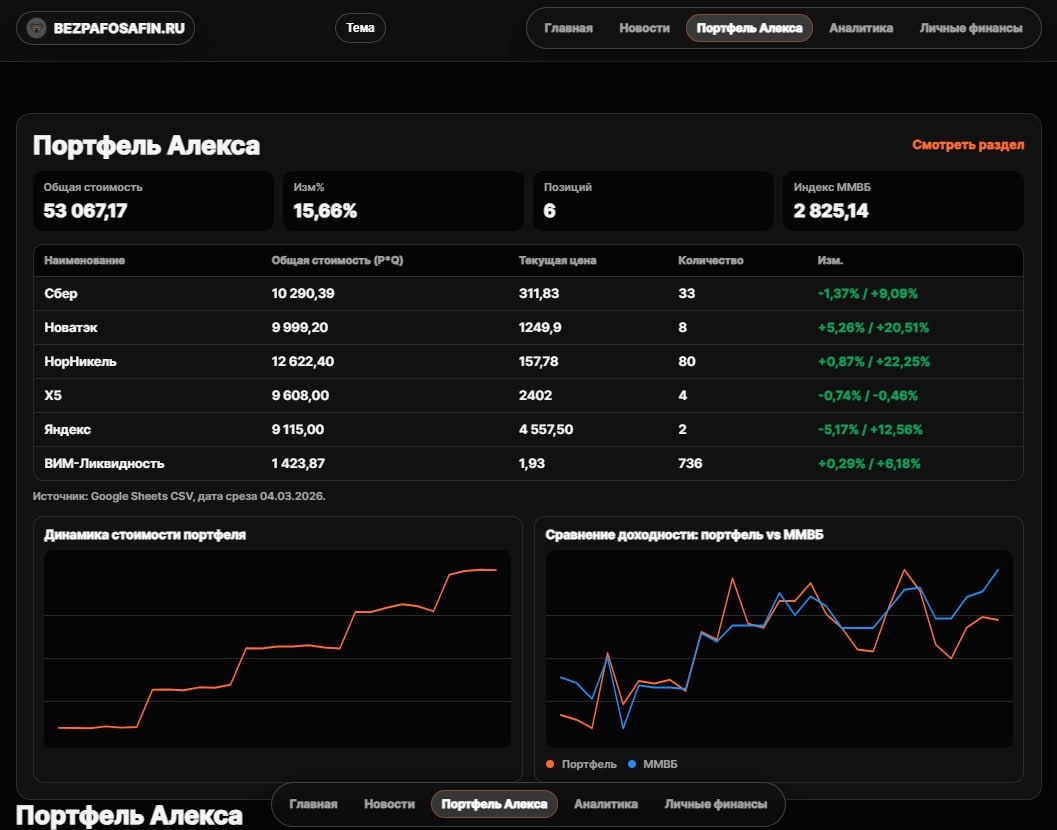Click the Изм. column header
Screen dimensions: 1057x830
pos(830,260)
